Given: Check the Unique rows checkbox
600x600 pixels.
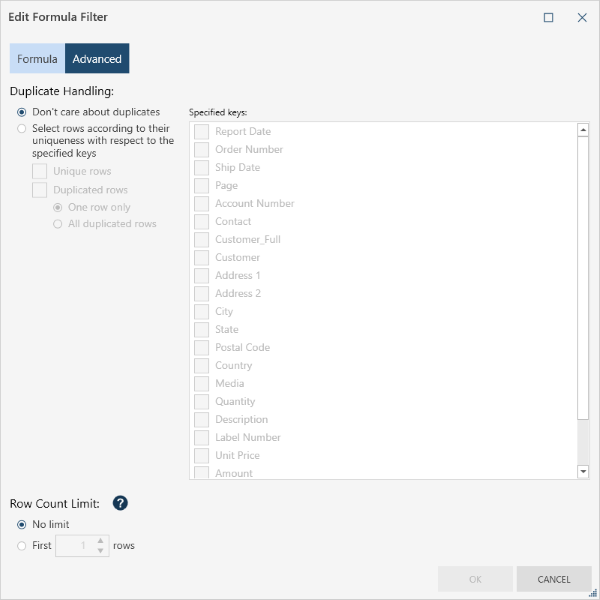Looking at the screenshot, I should [40, 172].
